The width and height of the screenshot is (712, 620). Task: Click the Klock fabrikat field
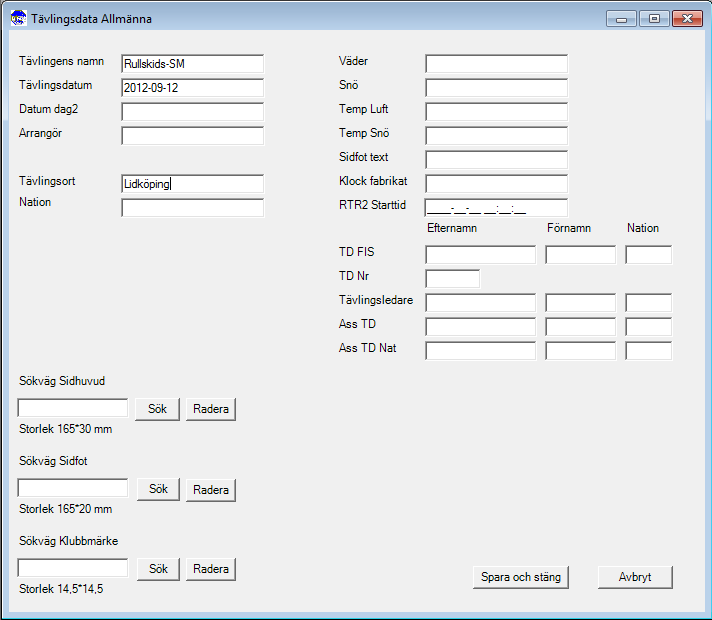[x=496, y=184]
